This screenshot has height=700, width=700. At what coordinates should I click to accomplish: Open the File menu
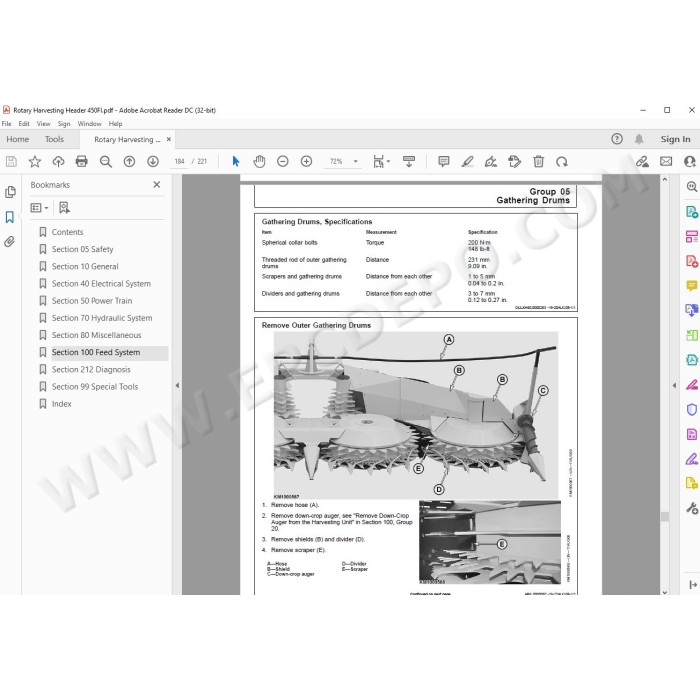point(6,124)
